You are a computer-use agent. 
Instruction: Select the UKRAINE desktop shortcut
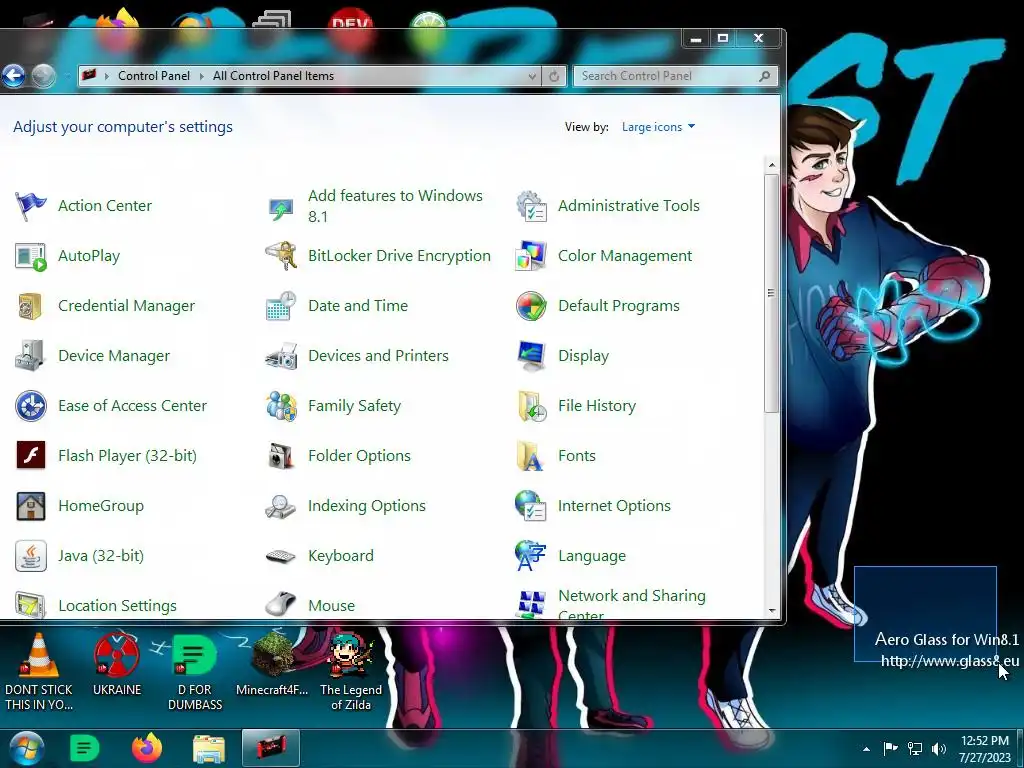117,665
